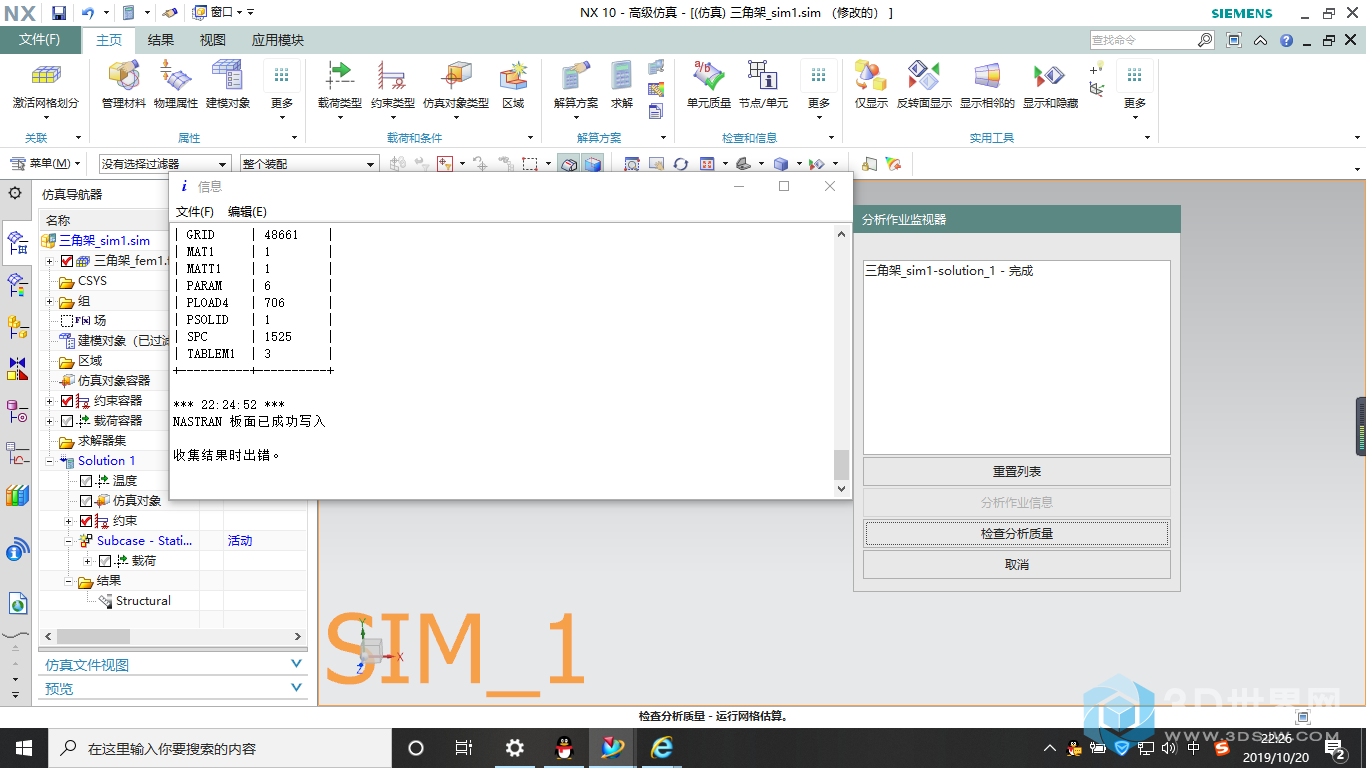
Task: Click 显示和隐藏 icon
Action: (1050, 76)
